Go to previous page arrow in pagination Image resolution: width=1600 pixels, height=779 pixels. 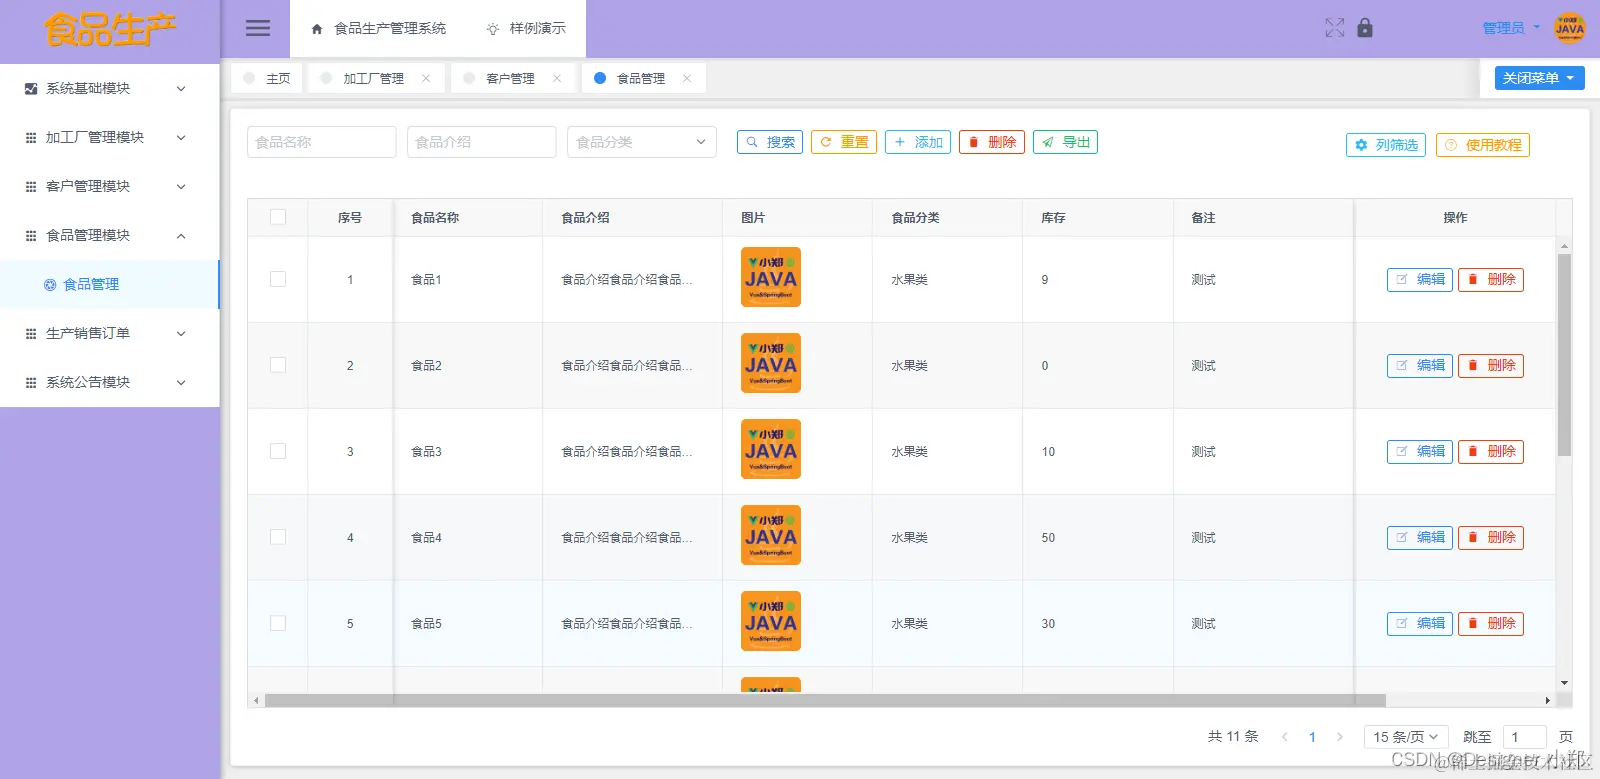(x=1285, y=737)
